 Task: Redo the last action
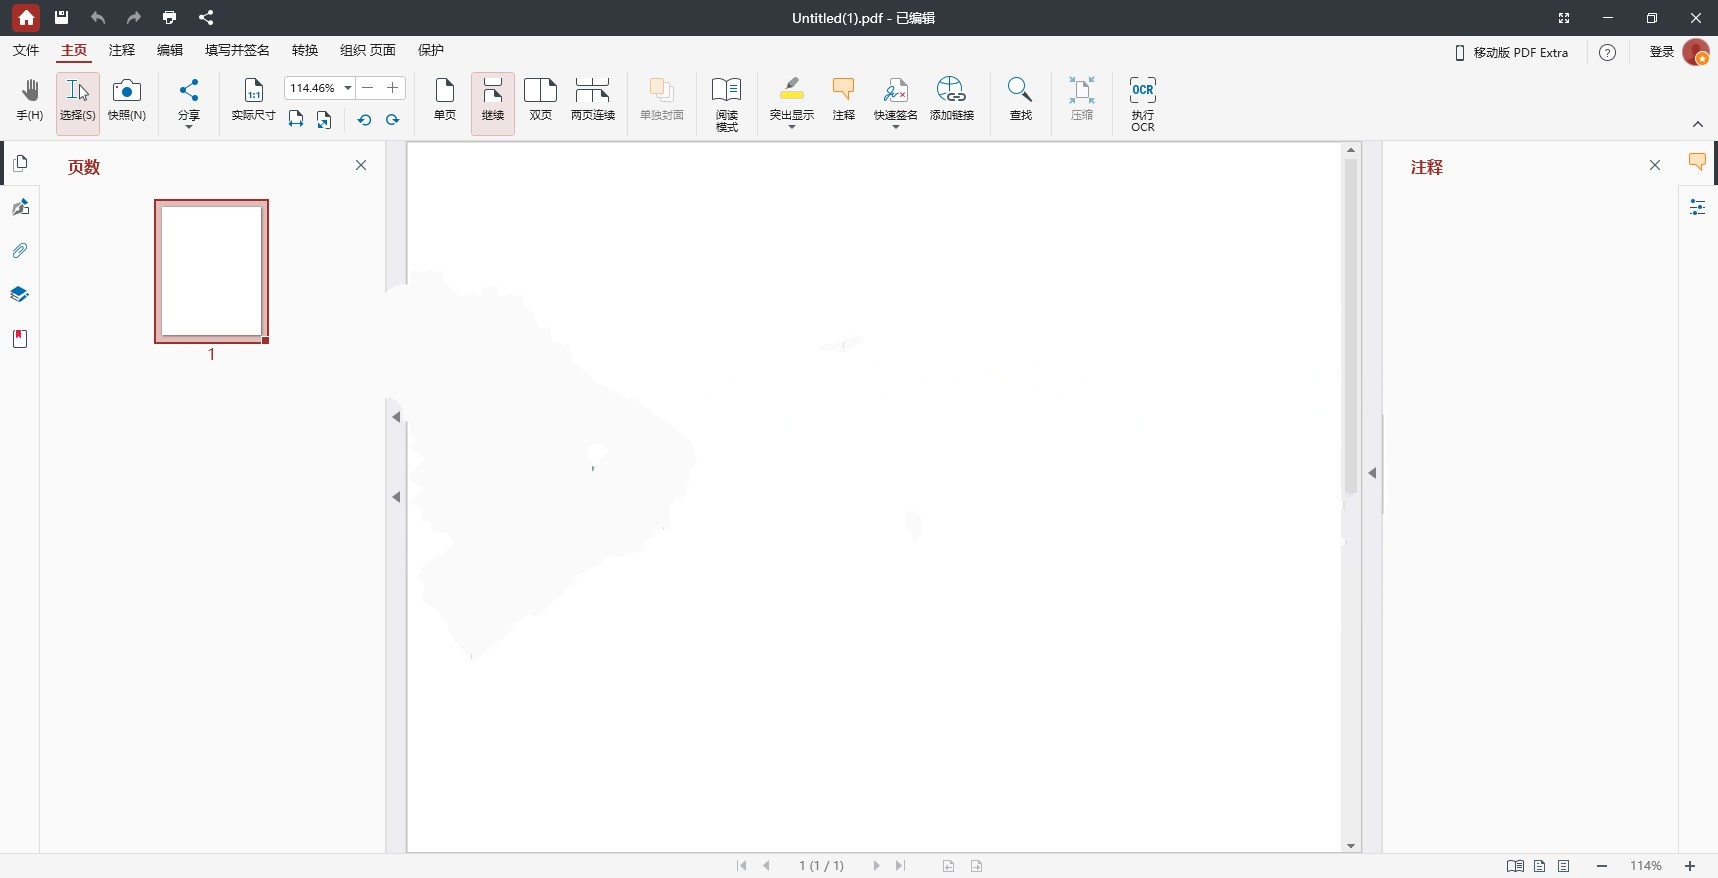pyautogui.click(x=133, y=17)
